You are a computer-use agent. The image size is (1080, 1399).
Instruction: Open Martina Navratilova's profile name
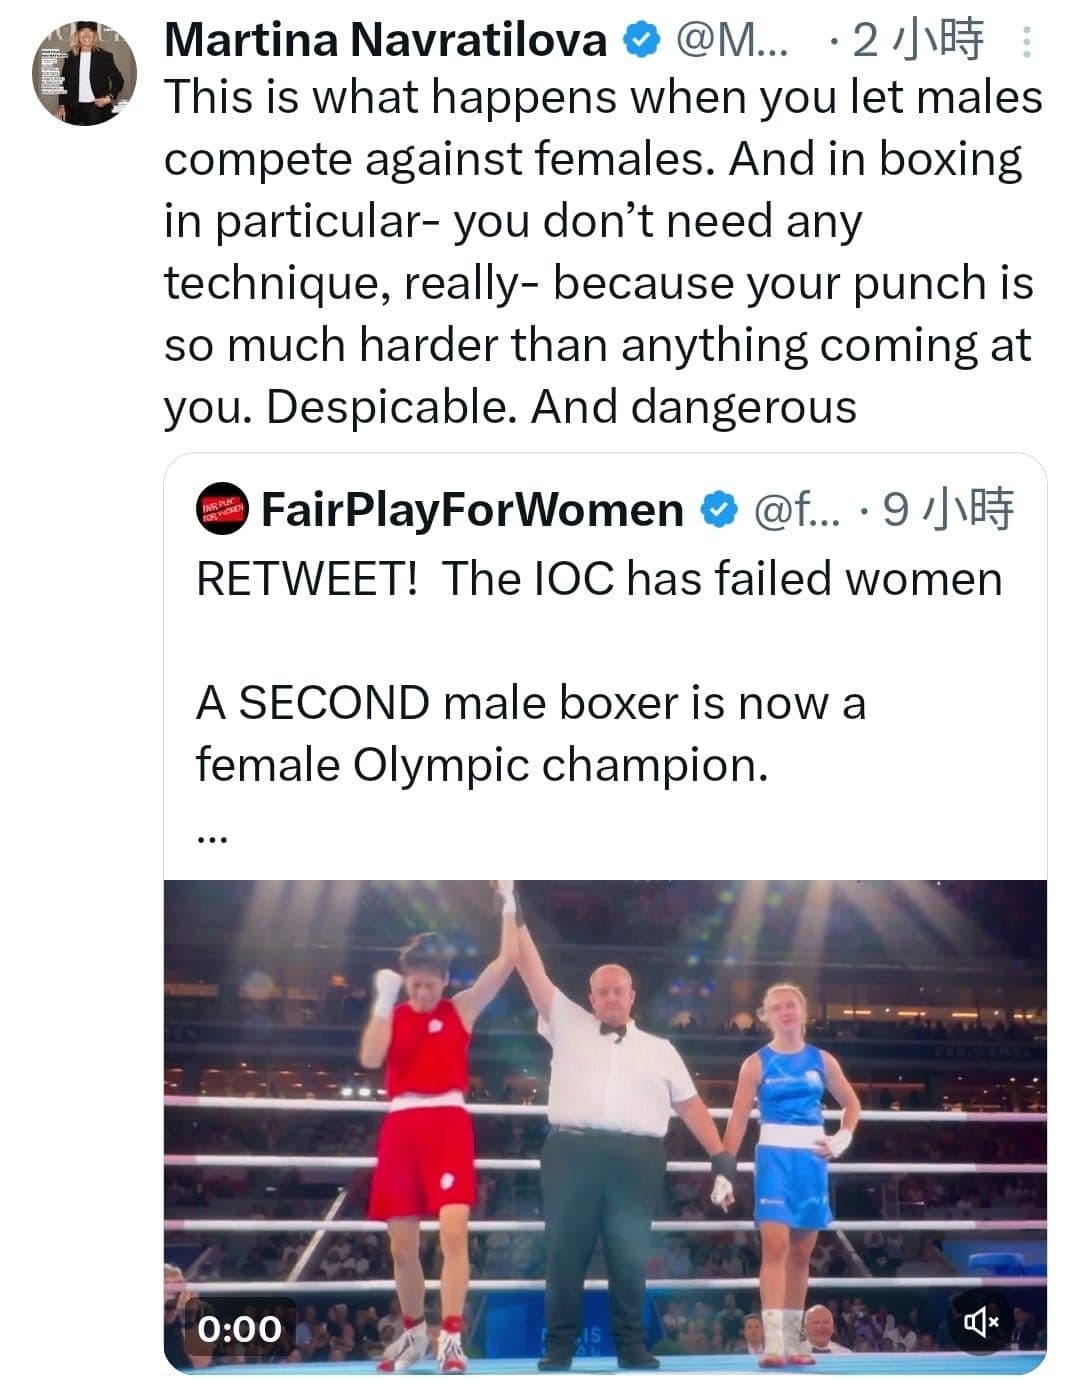(x=385, y=40)
